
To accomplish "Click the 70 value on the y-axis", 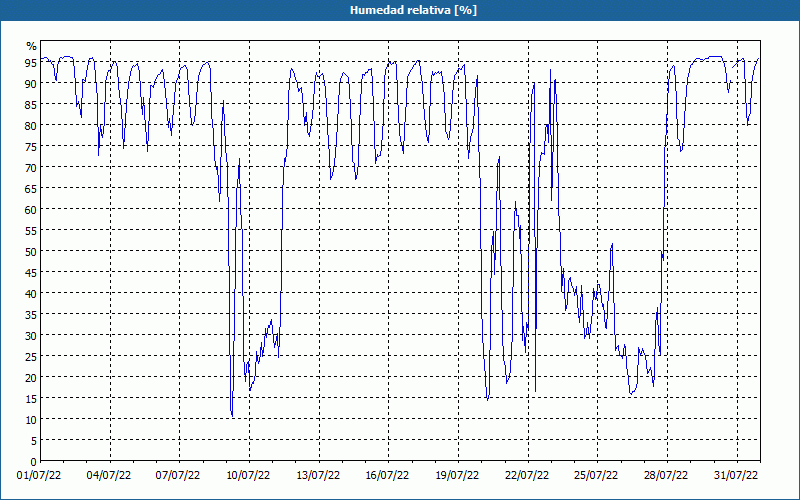I will tap(31, 167).
